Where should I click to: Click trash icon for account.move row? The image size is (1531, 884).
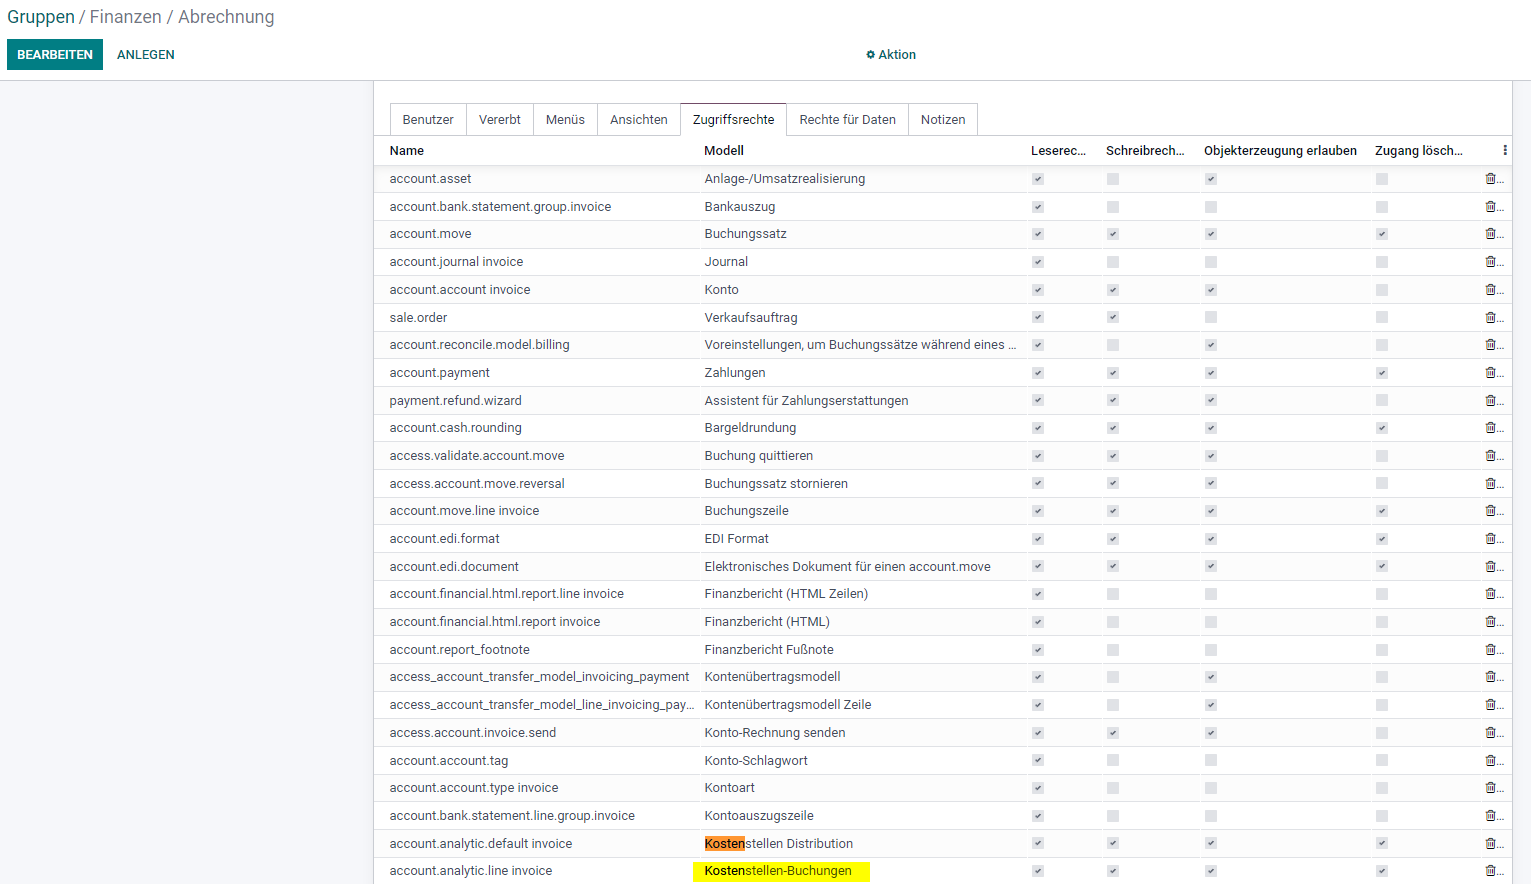1491,234
